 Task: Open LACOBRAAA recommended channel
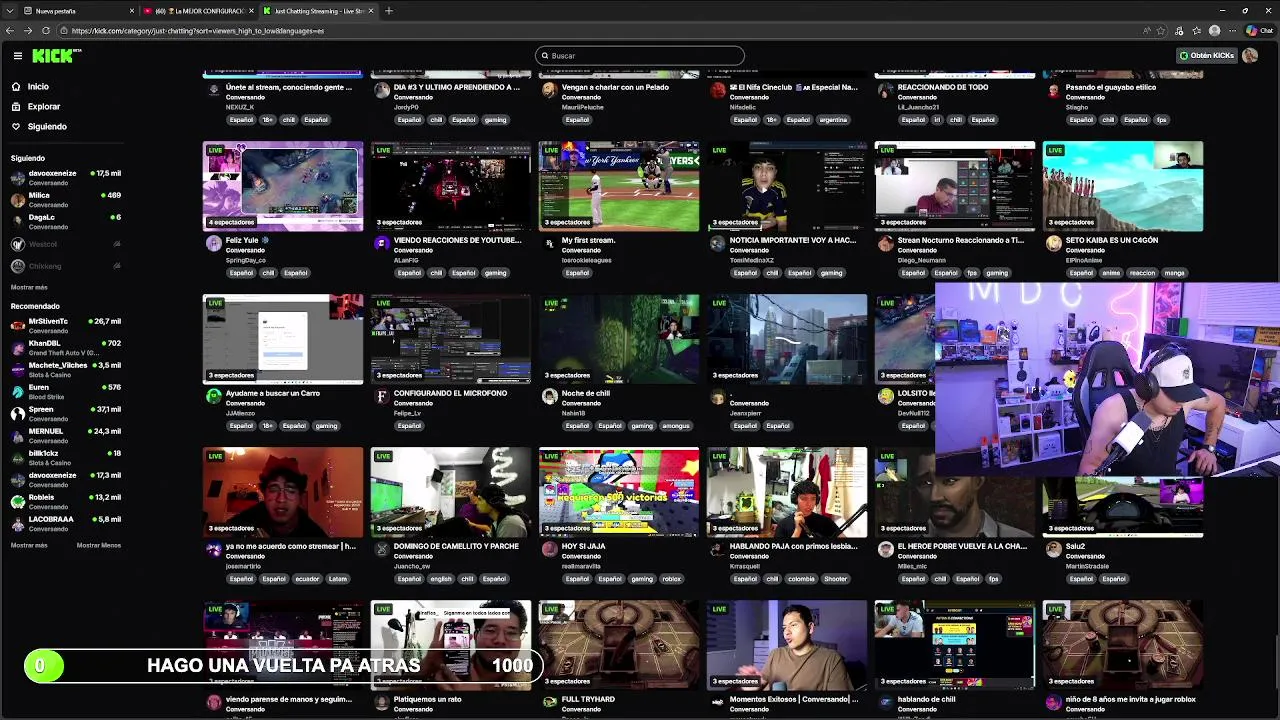[x=65, y=523]
